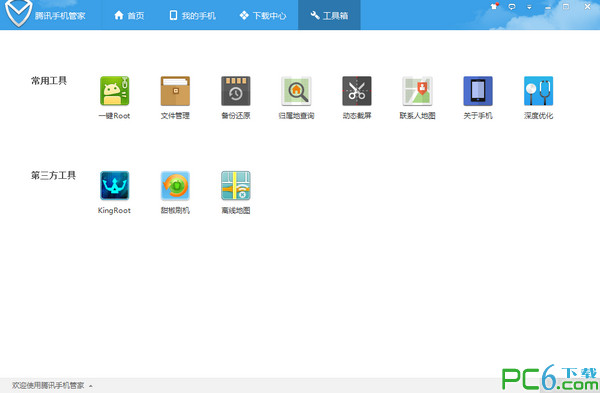Image resolution: width=600 pixels, height=393 pixels.
Task: Open the feedback speech bubble icon
Action: point(512,7)
